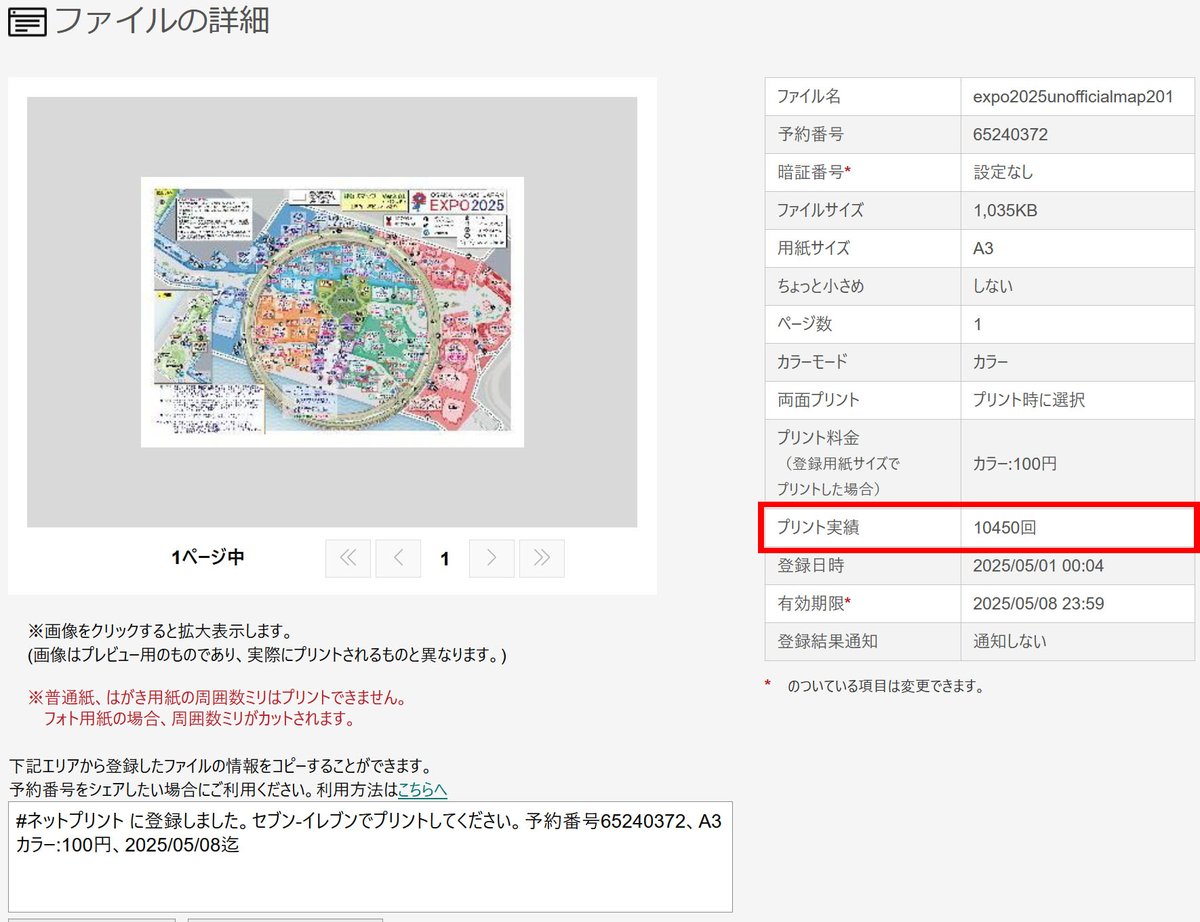Click the ファイルサイズ value 1,035KB

pos(1005,210)
